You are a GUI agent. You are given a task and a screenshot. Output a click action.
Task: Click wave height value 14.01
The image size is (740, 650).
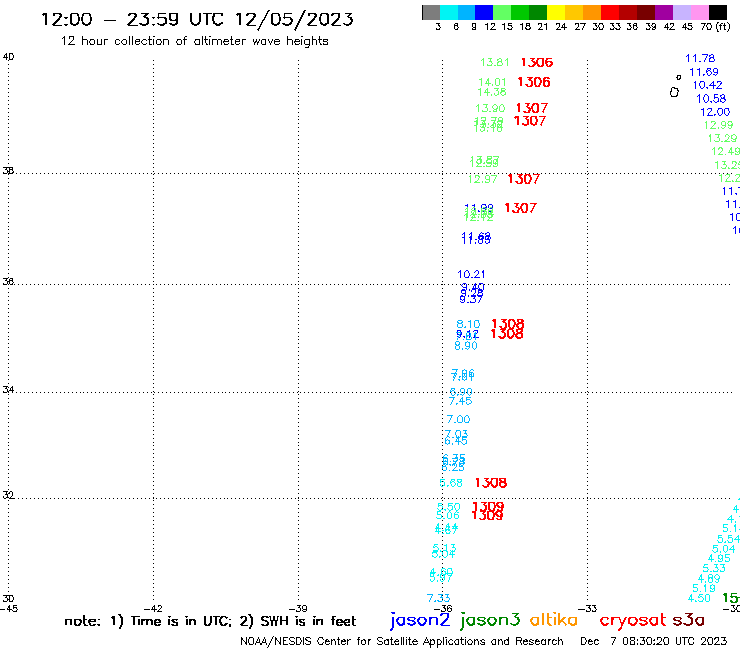(492, 83)
